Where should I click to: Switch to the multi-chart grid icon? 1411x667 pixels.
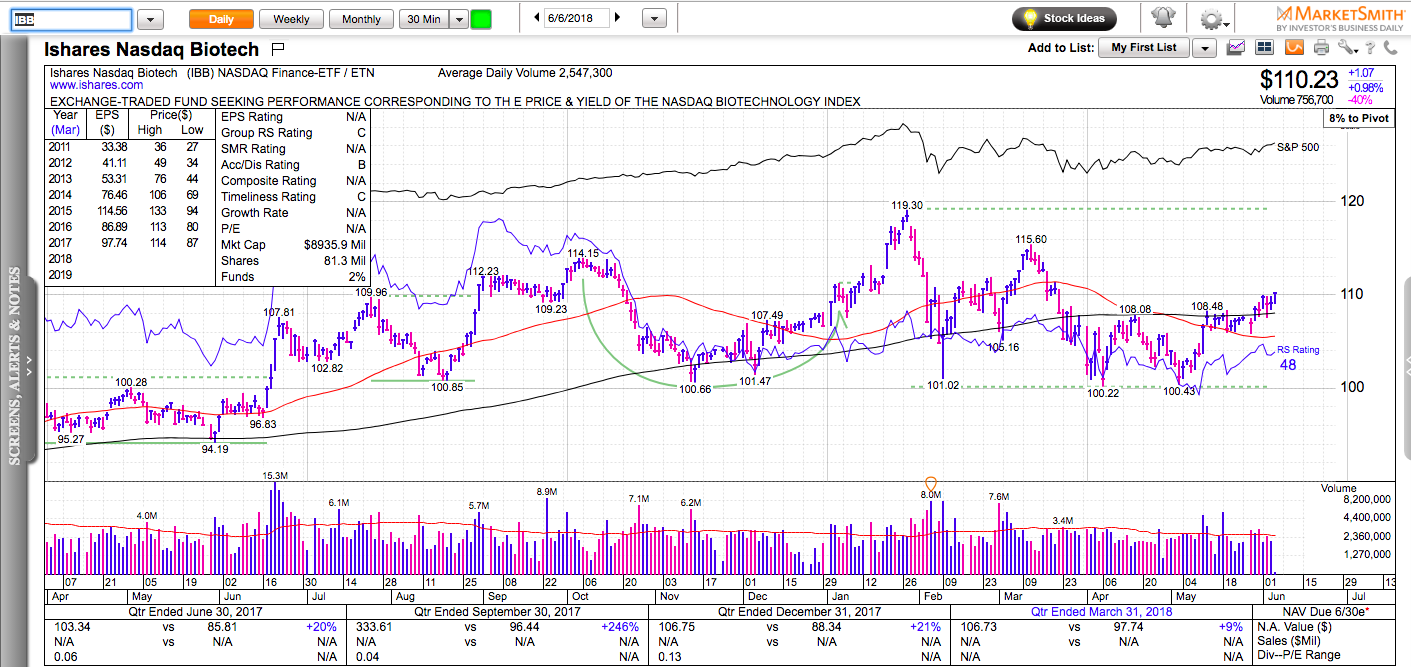1263,47
